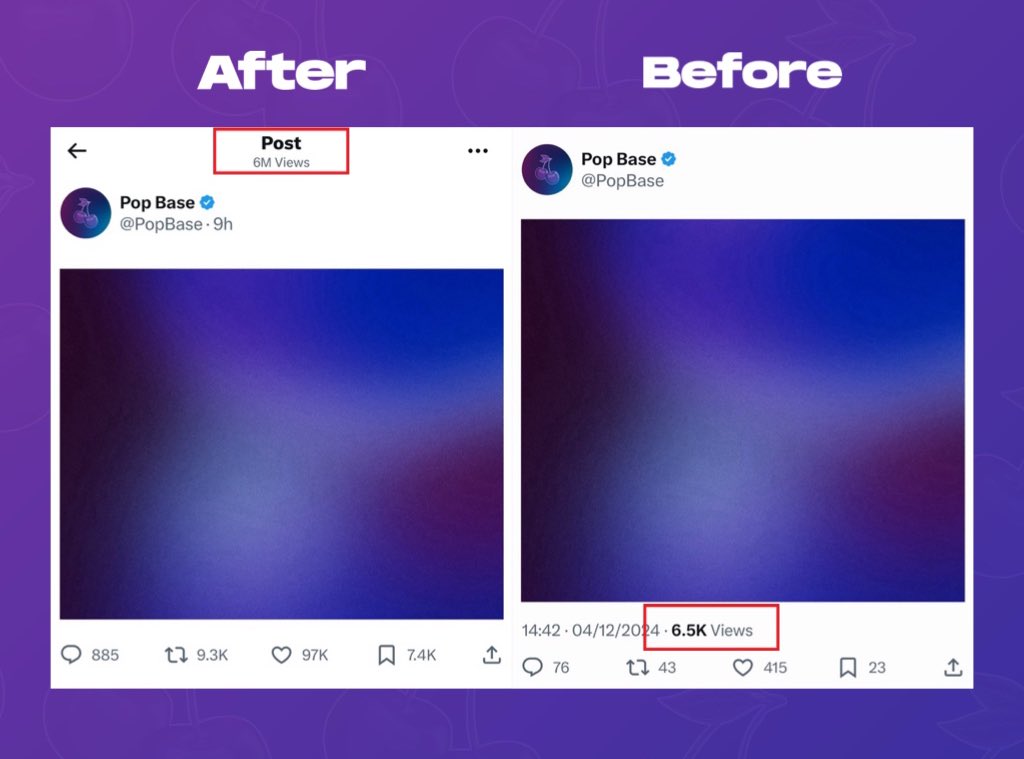
Task: Click the 14:42 · 04/12/2024 timestamp
Action: coord(590,630)
